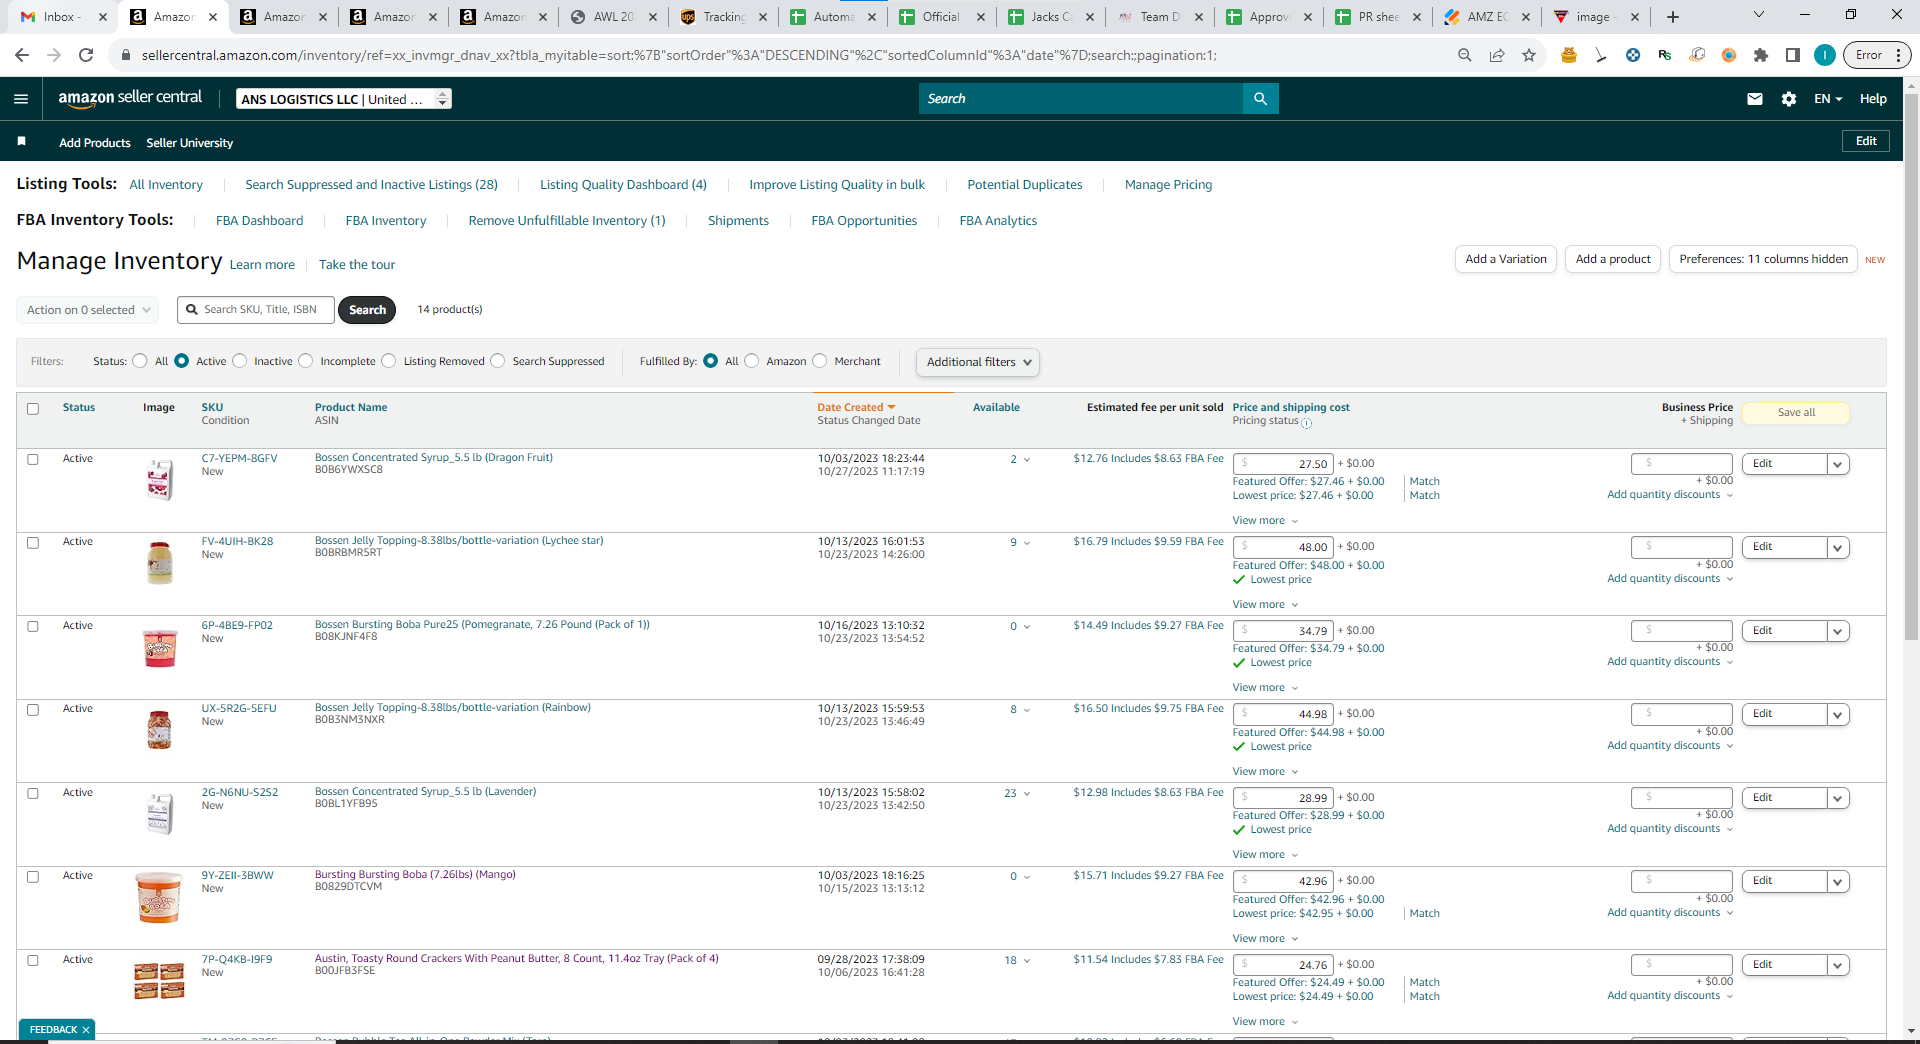1920x1044 pixels.
Task: Select Fulfilled By Merchant radio button
Action: [x=820, y=361]
